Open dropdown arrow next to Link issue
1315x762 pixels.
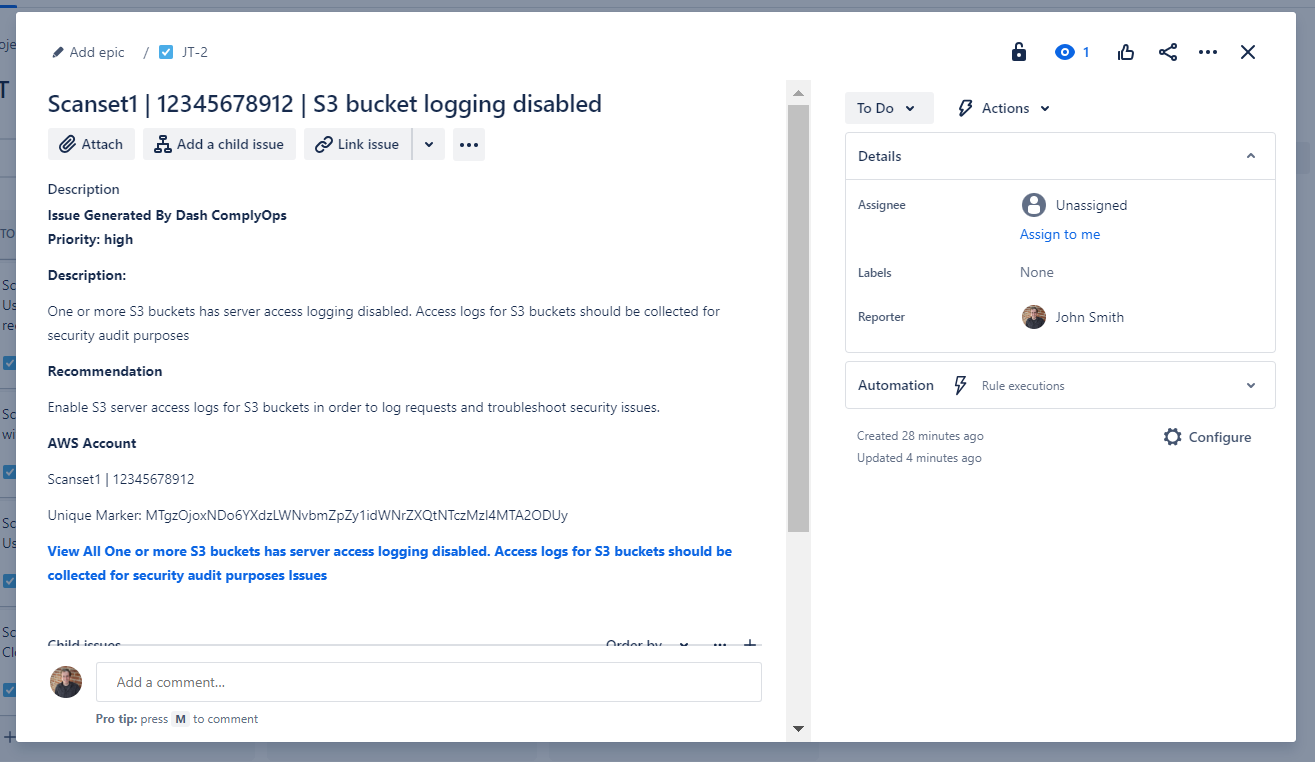pos(429,144)
